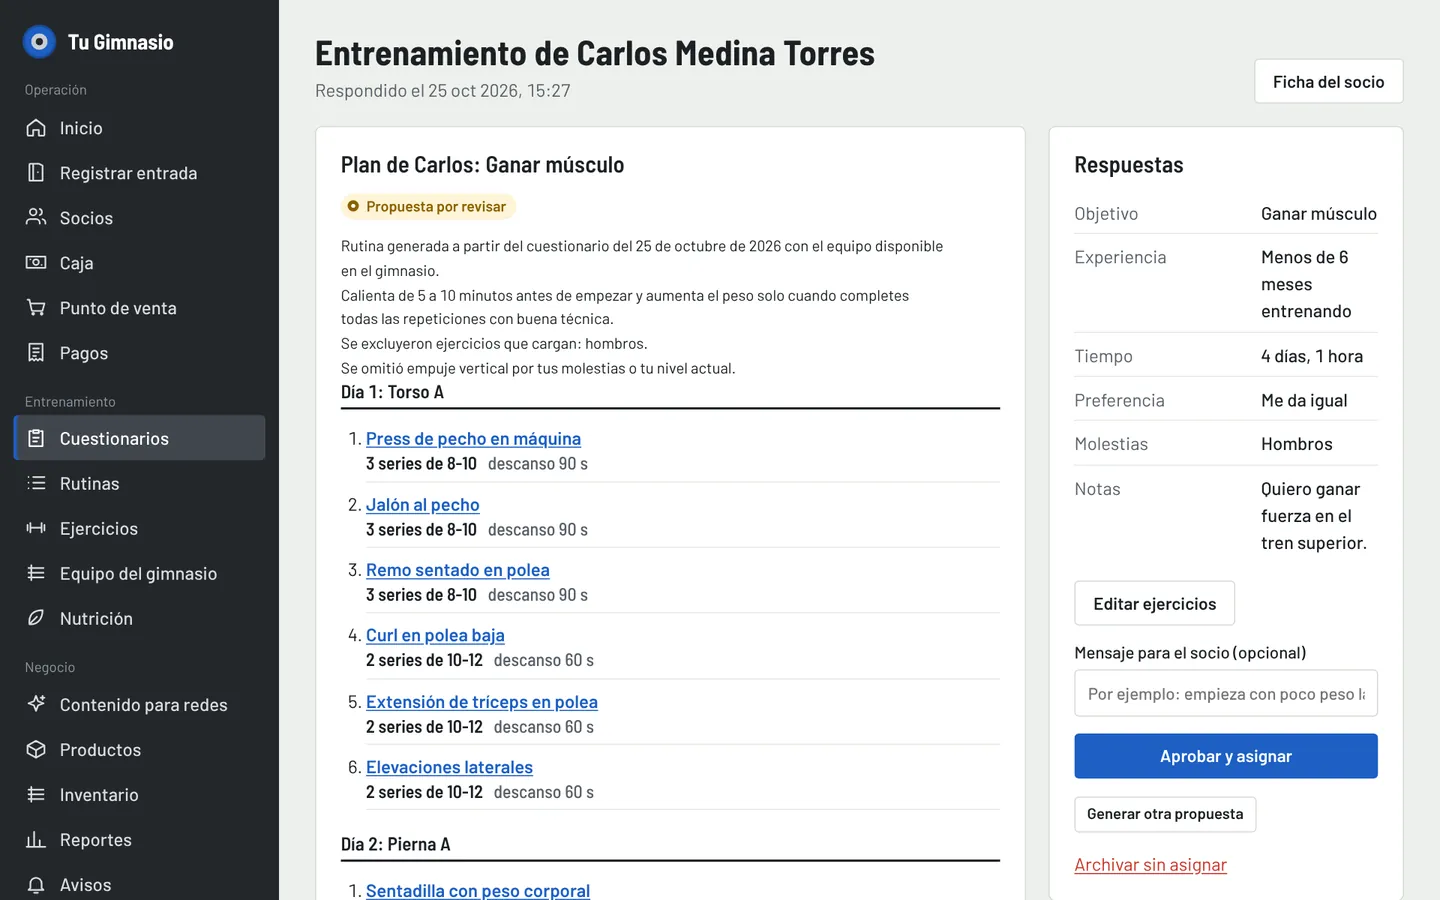Click the Ejercicios dumbbell icon
Viewport: 1440px width, 900px height.
tap(36, 528)
